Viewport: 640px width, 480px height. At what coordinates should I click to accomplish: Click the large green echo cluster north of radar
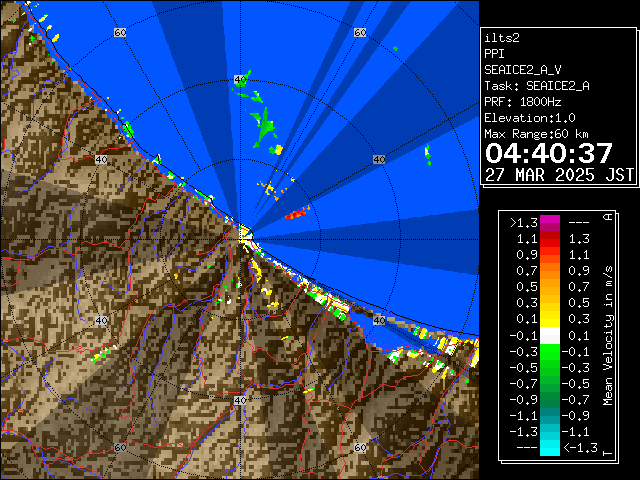(264, 126)
